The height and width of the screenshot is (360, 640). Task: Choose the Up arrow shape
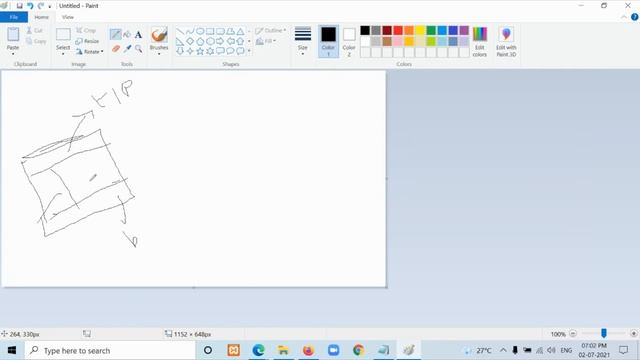pyautogui.click(x=240, y=41)
